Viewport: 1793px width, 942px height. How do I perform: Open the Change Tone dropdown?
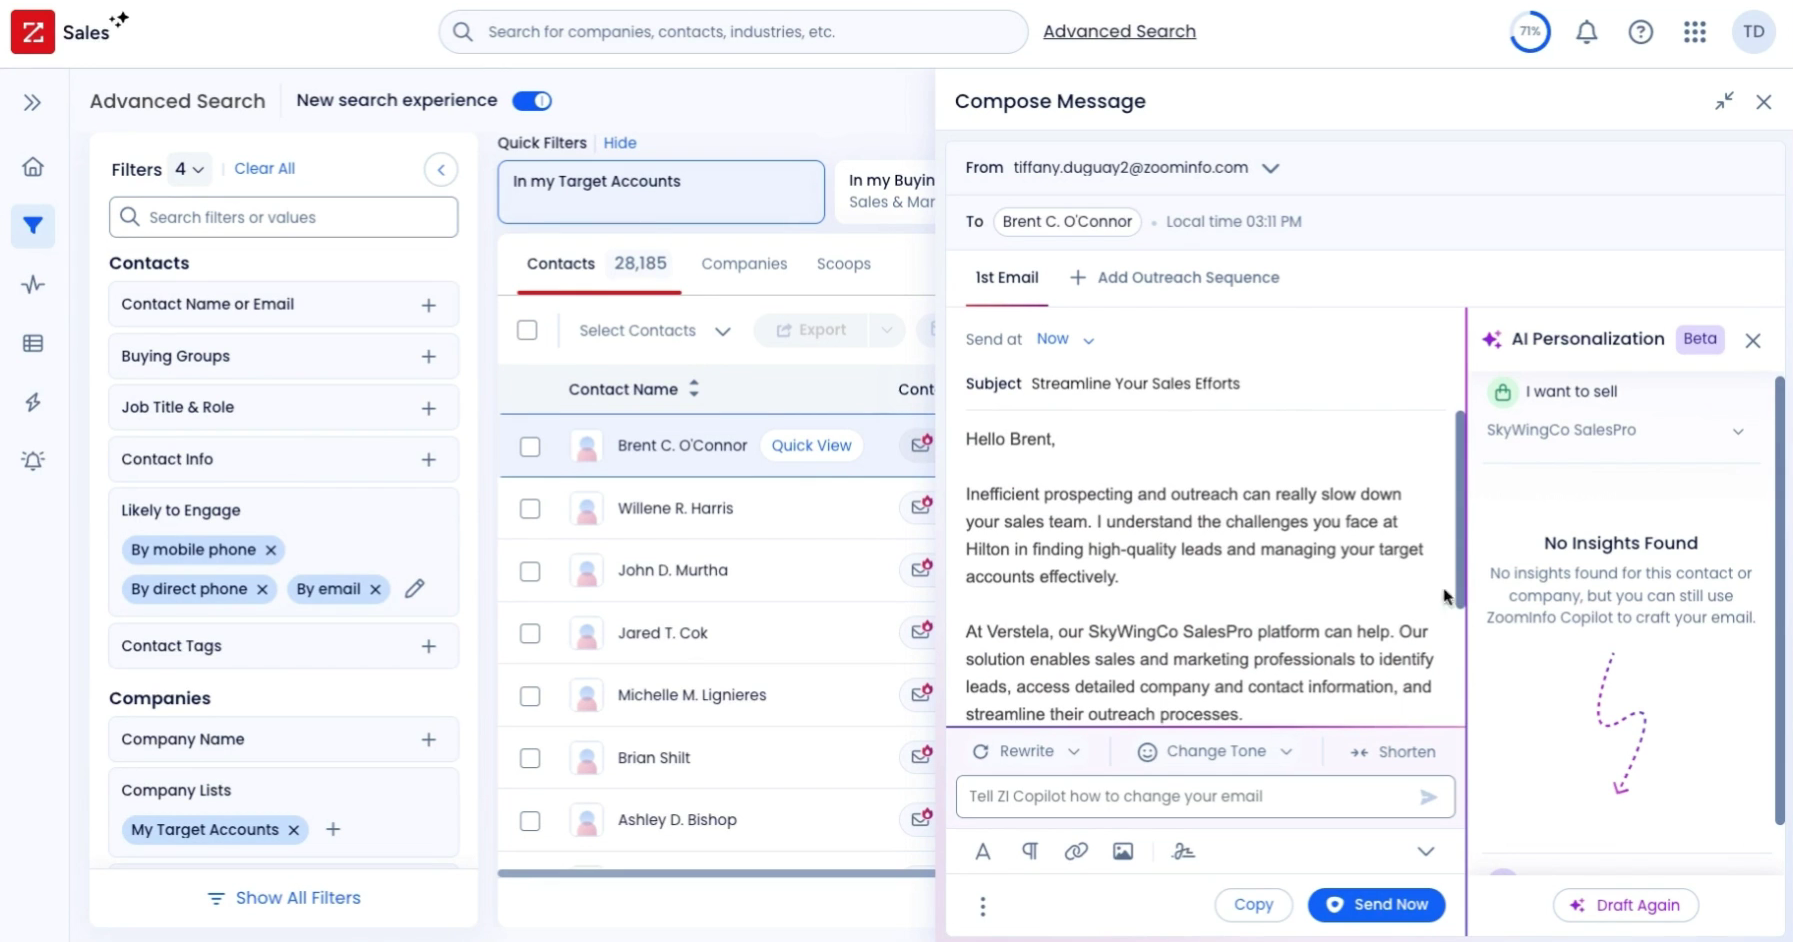pyautogui.click(x=1215, y=752)
